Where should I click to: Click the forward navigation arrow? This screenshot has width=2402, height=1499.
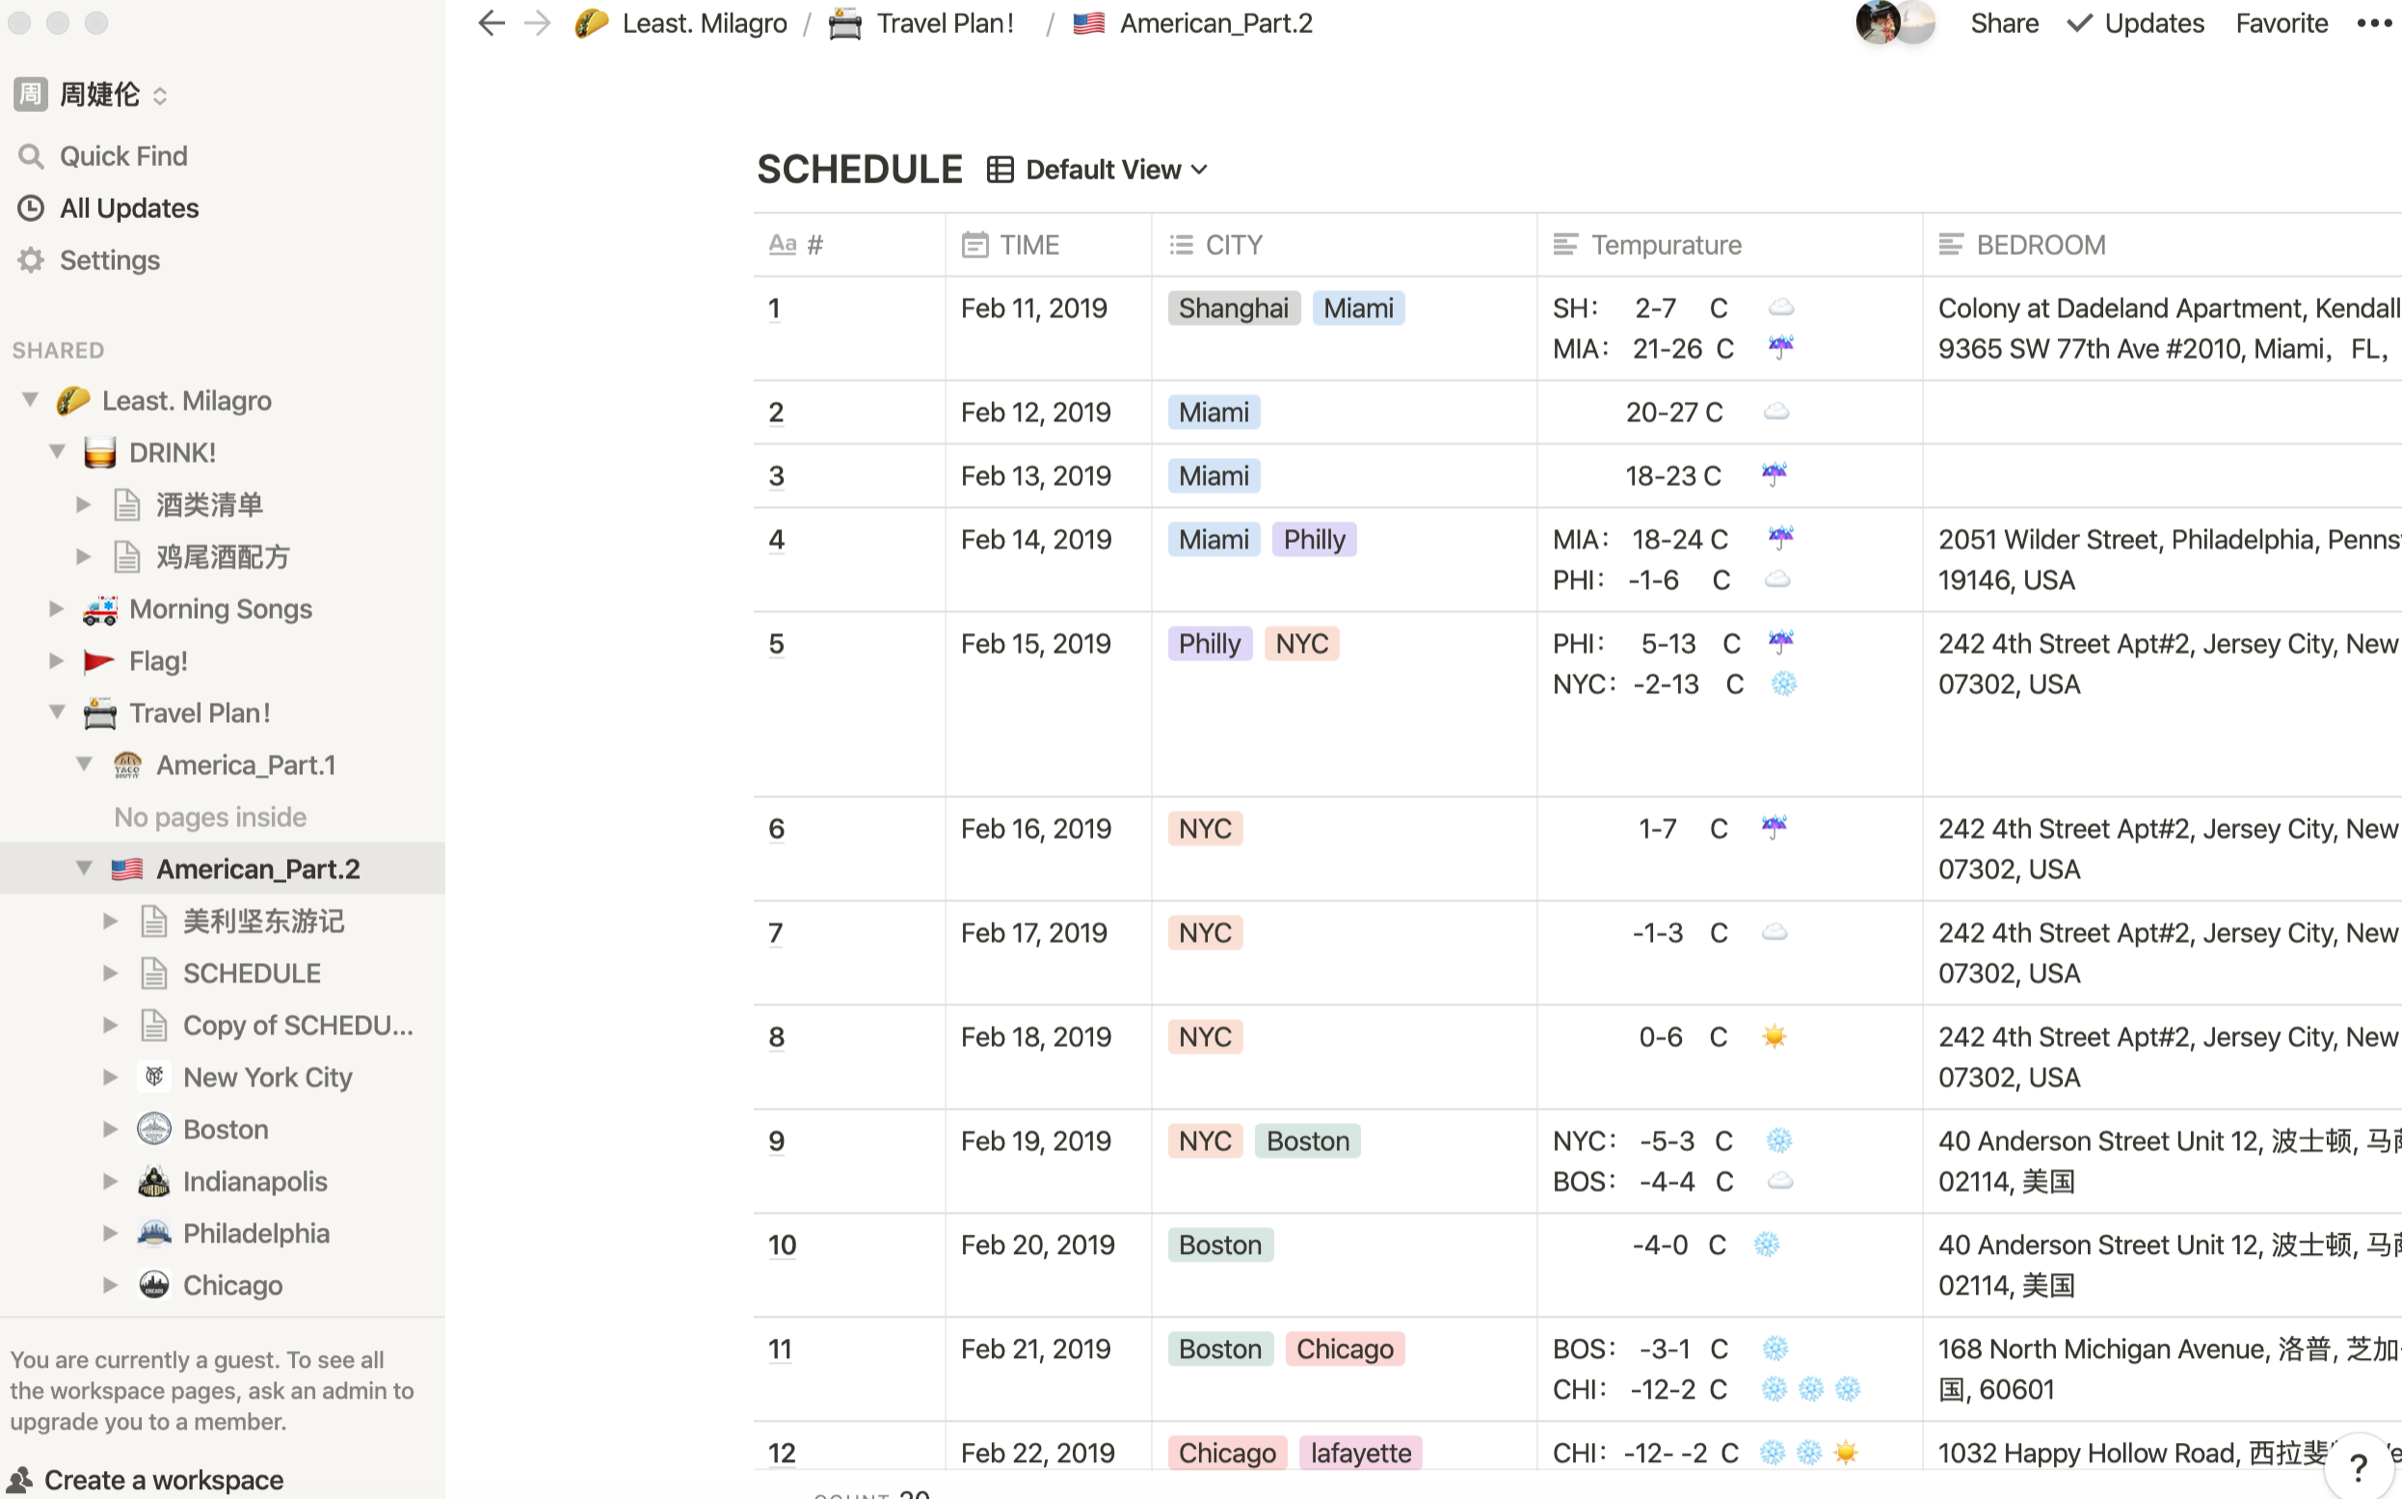[537, 23]
